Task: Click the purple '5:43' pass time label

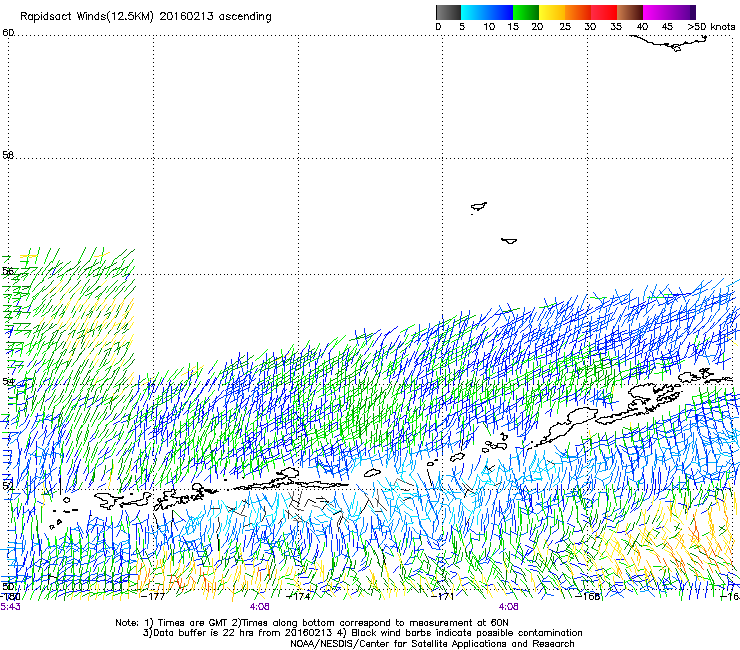Action: (10, 607)
